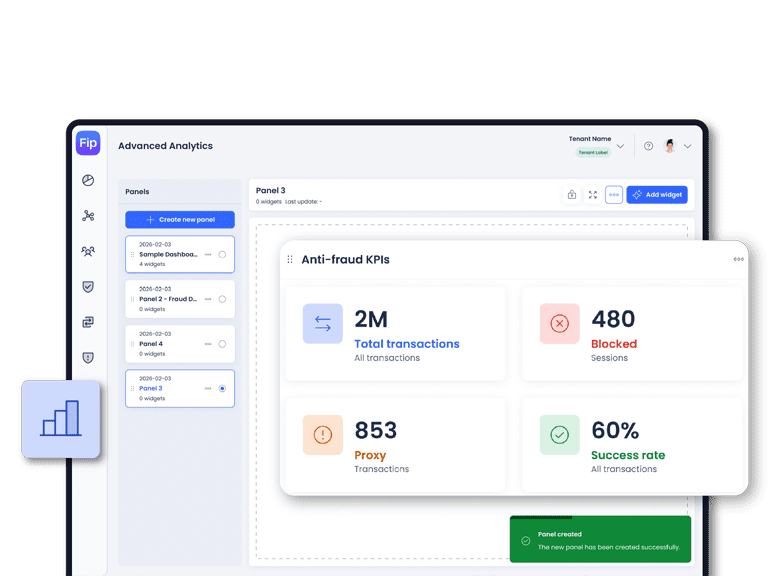Open the Panel 2 - Fraud D... entry

(x=180, y=299)
